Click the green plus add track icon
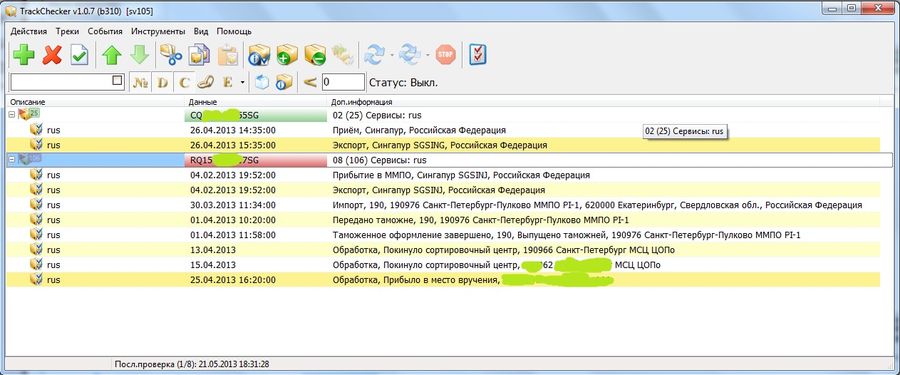The height and width of the screenshot is (375, 900). pyautogui.click(x=24, y=55)
